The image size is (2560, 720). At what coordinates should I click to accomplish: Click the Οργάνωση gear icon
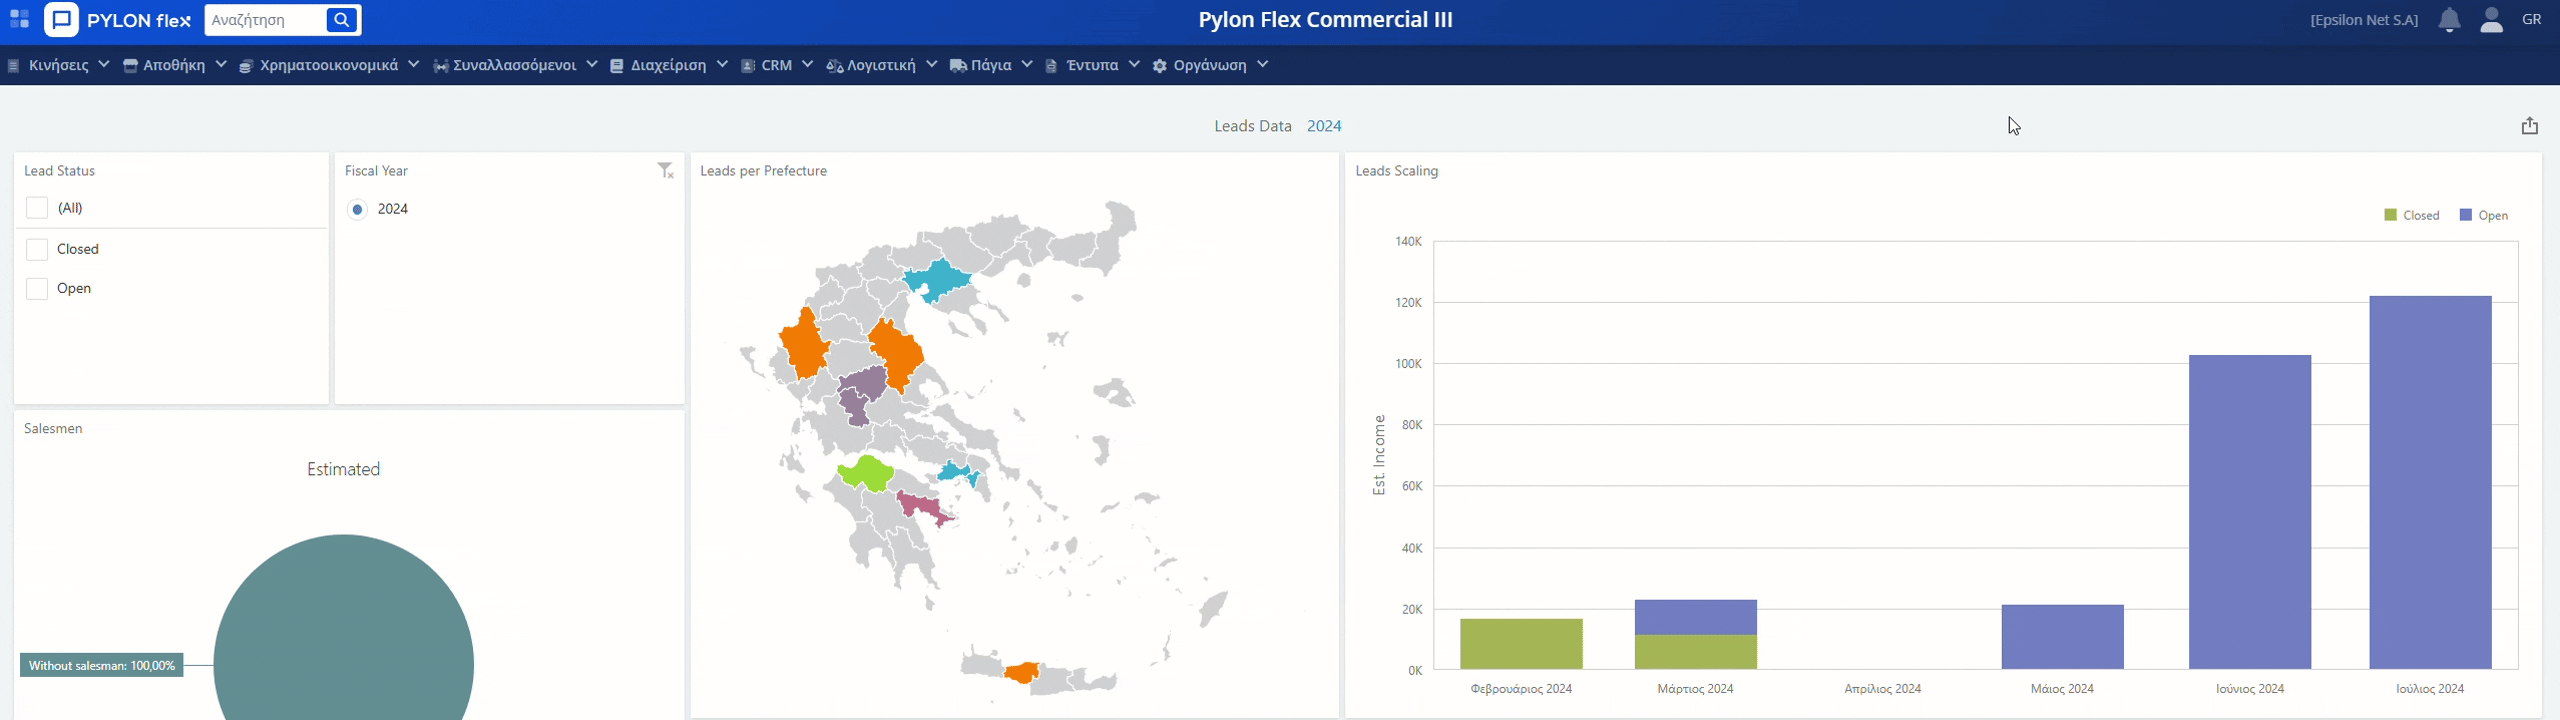pos(1160,66)
